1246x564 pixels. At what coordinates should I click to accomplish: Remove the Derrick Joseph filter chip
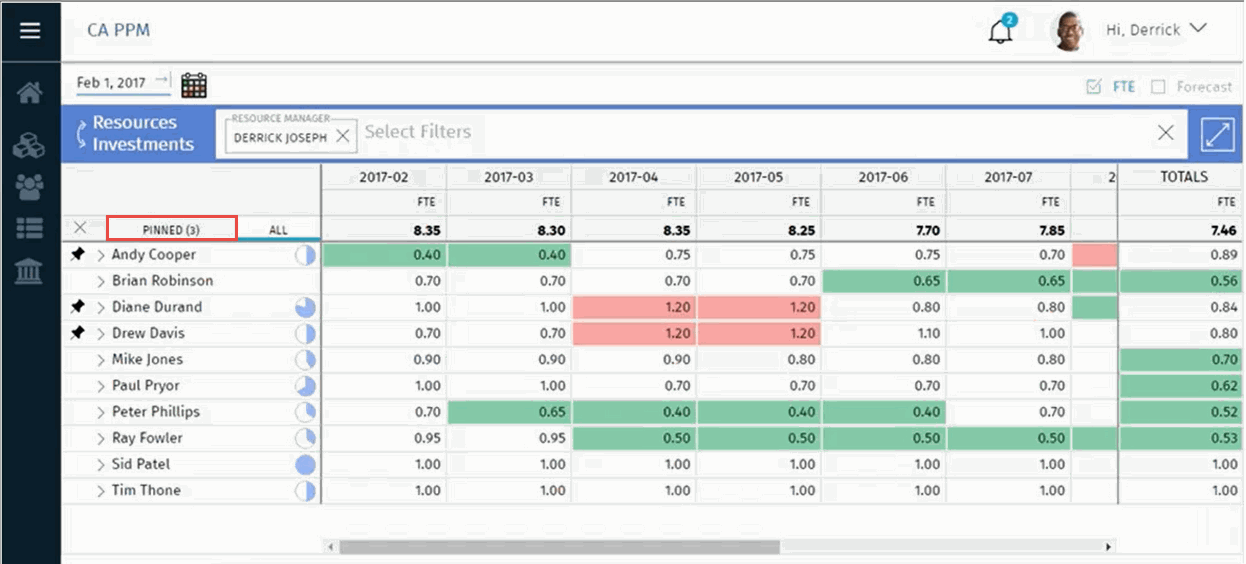(342, 137)
